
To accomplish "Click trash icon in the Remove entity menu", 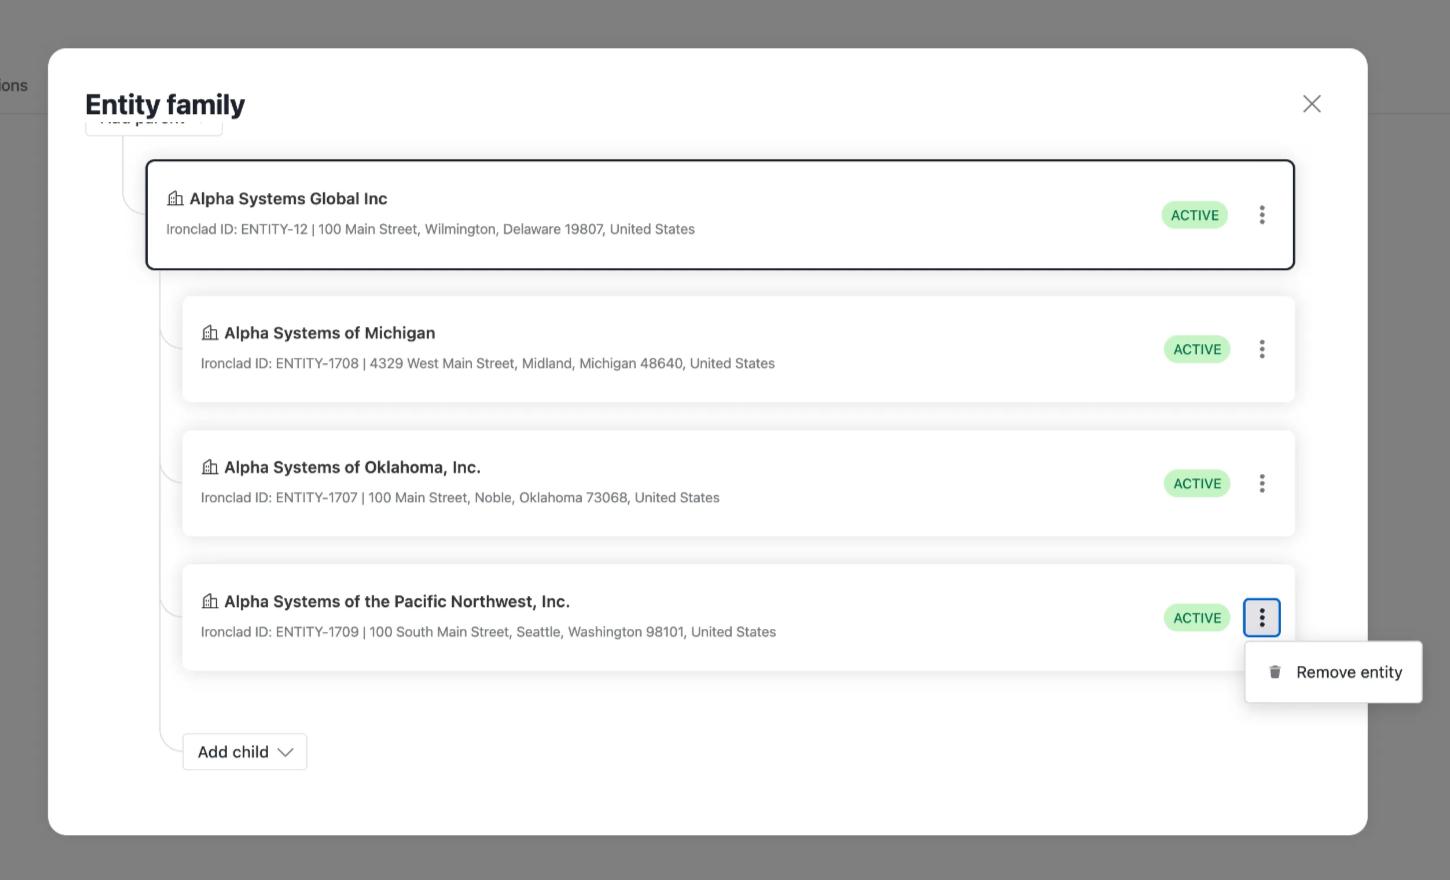I will [1275, 672].
